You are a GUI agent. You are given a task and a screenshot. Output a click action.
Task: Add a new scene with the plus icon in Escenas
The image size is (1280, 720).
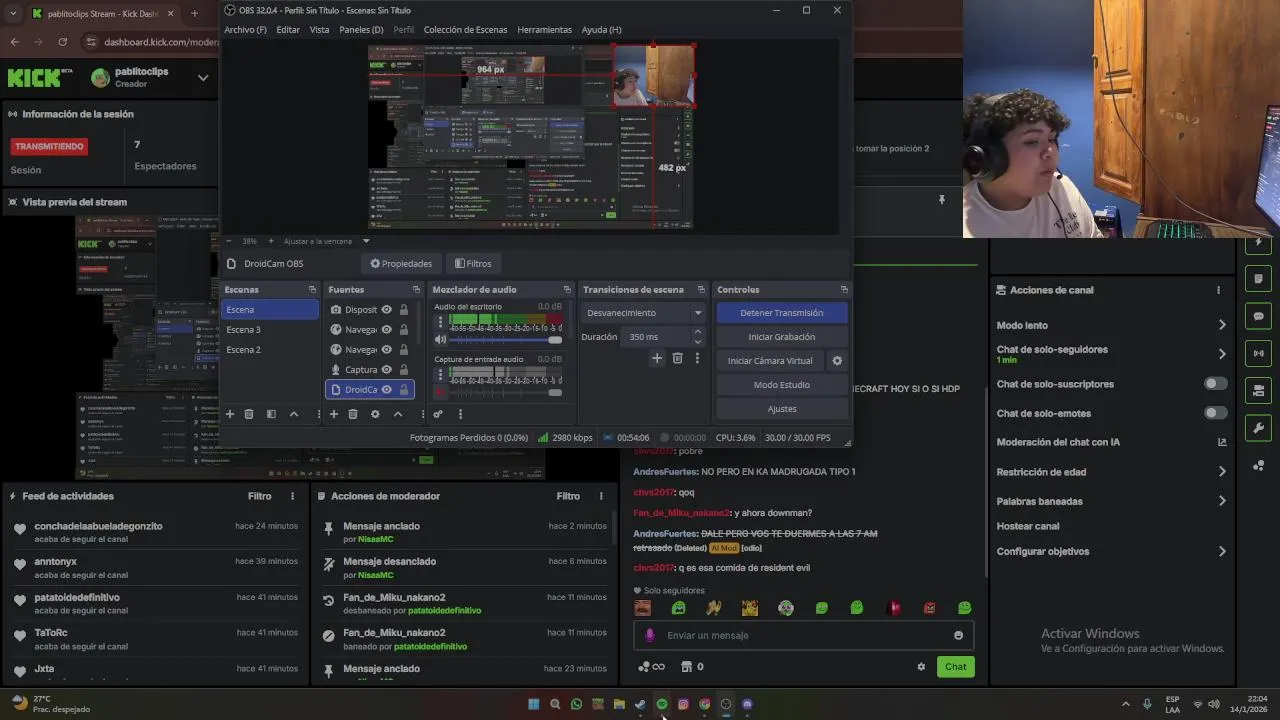tap(229, 414)
